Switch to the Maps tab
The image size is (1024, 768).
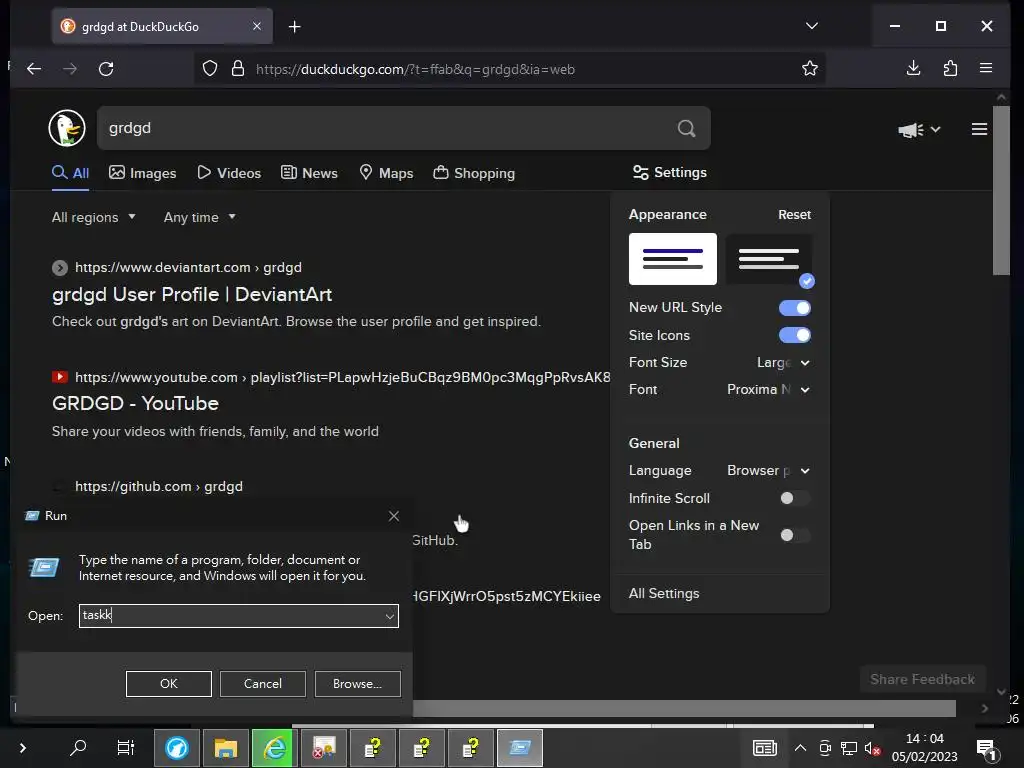(387, 173)
